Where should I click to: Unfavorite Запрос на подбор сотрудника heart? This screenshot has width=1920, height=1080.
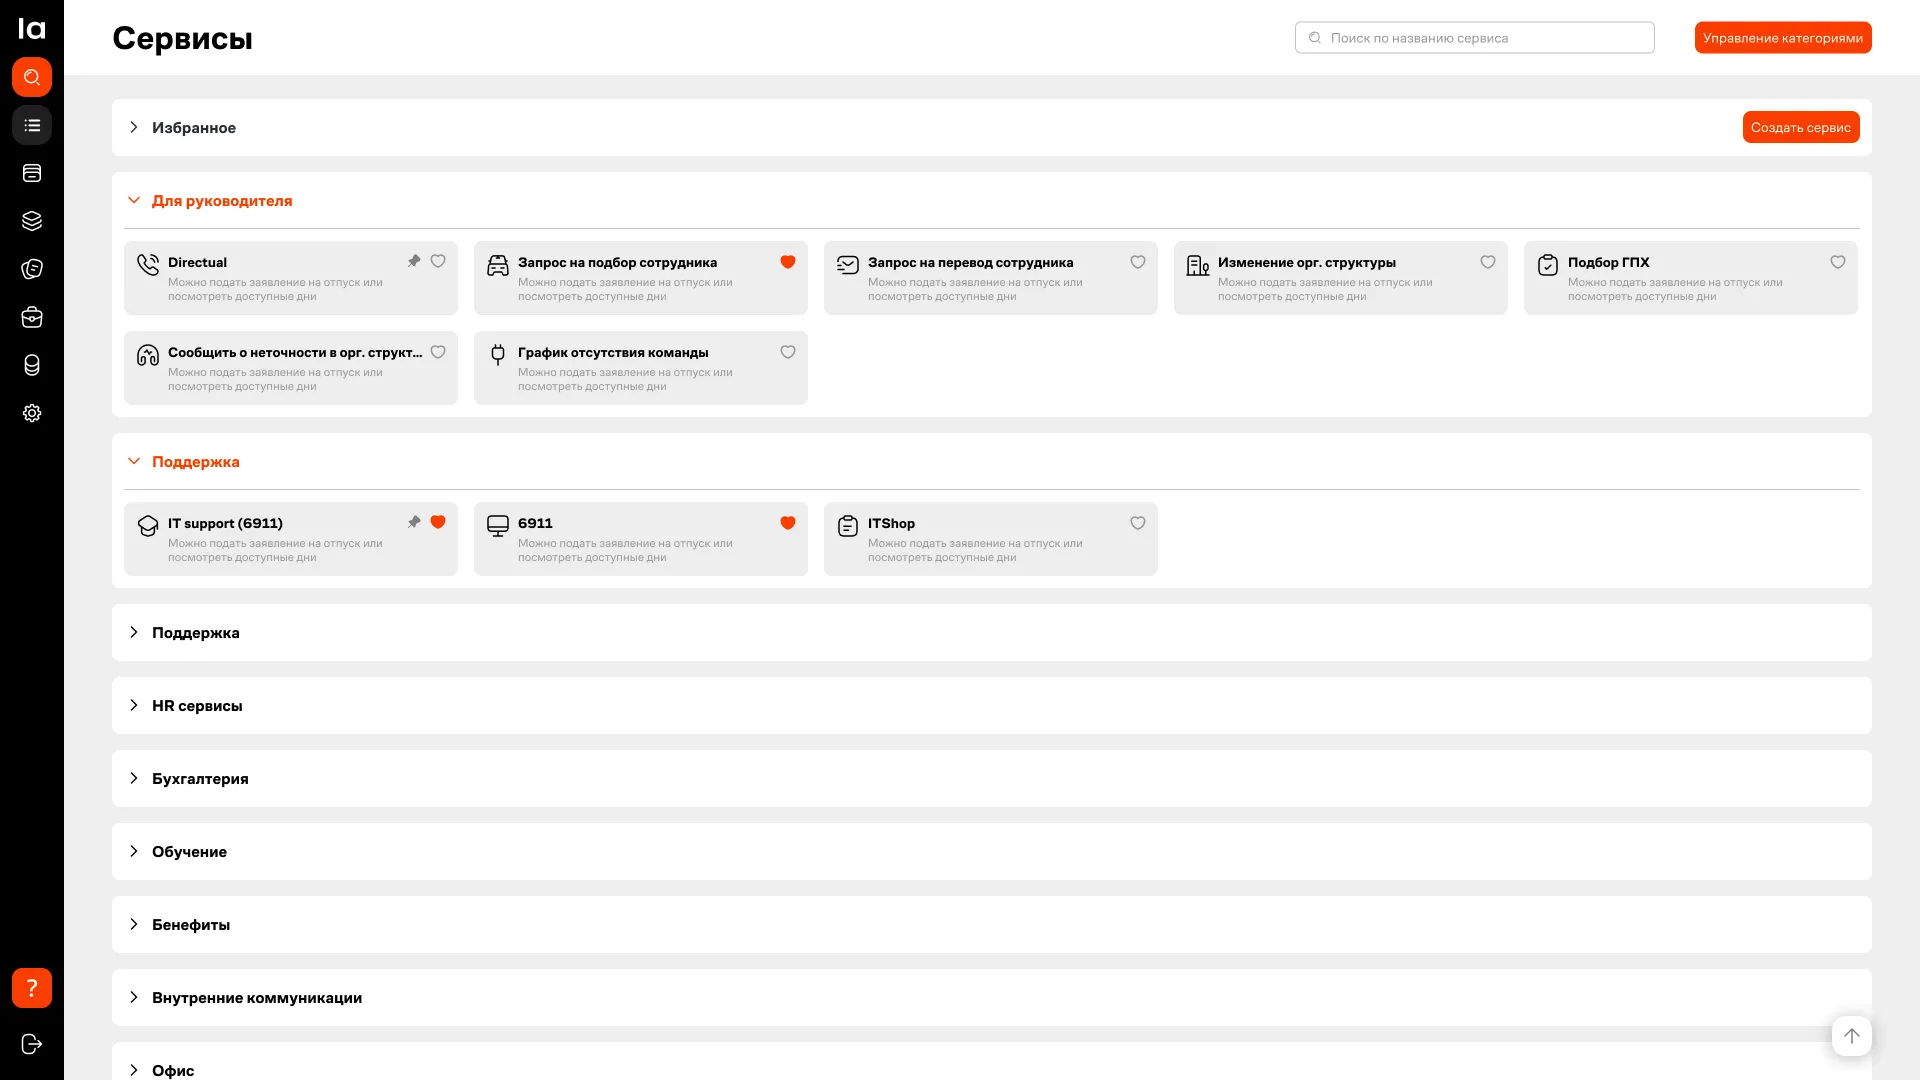pyautogui.click(x=788, y=262)
